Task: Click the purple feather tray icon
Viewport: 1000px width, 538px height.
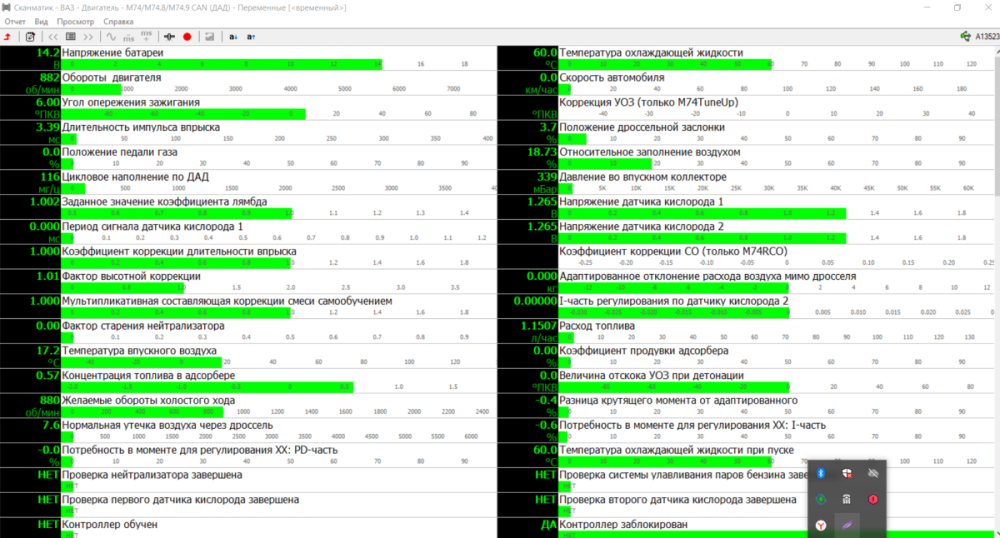Action: click(847, 525)
